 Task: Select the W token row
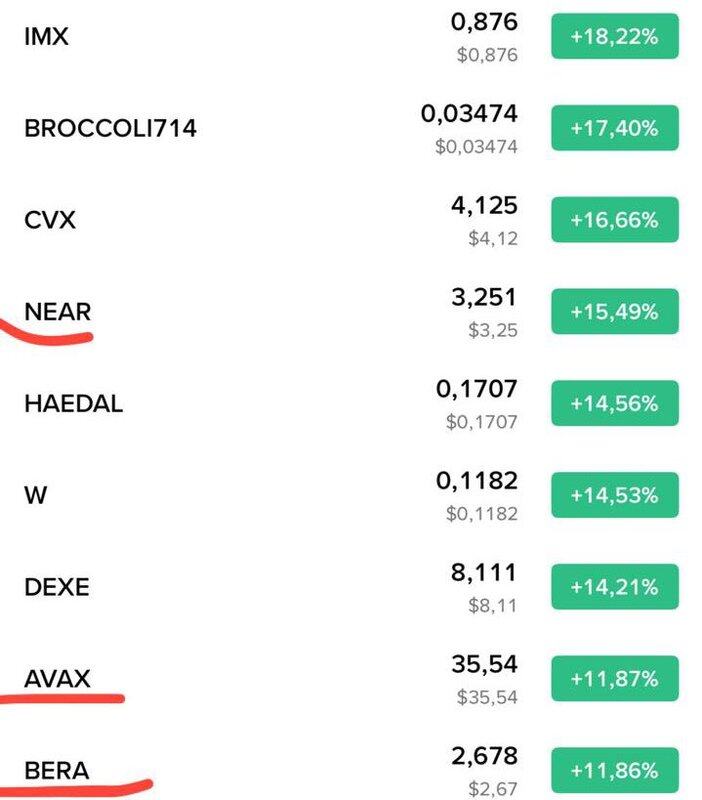tap(351, 495)
